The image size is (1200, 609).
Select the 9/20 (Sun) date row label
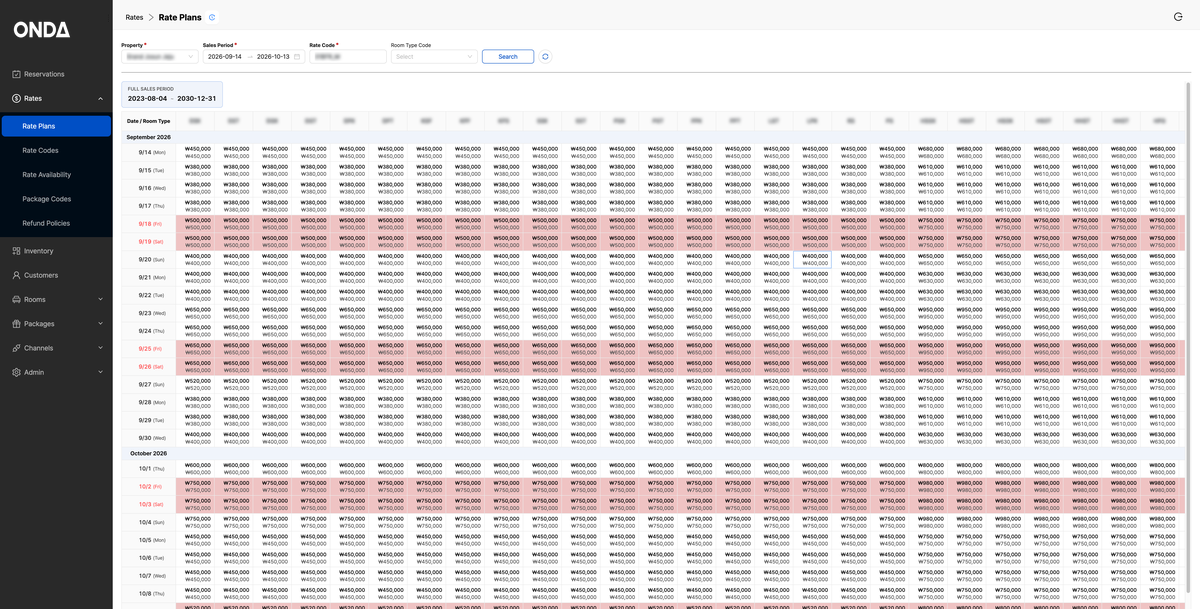[152, 259]
